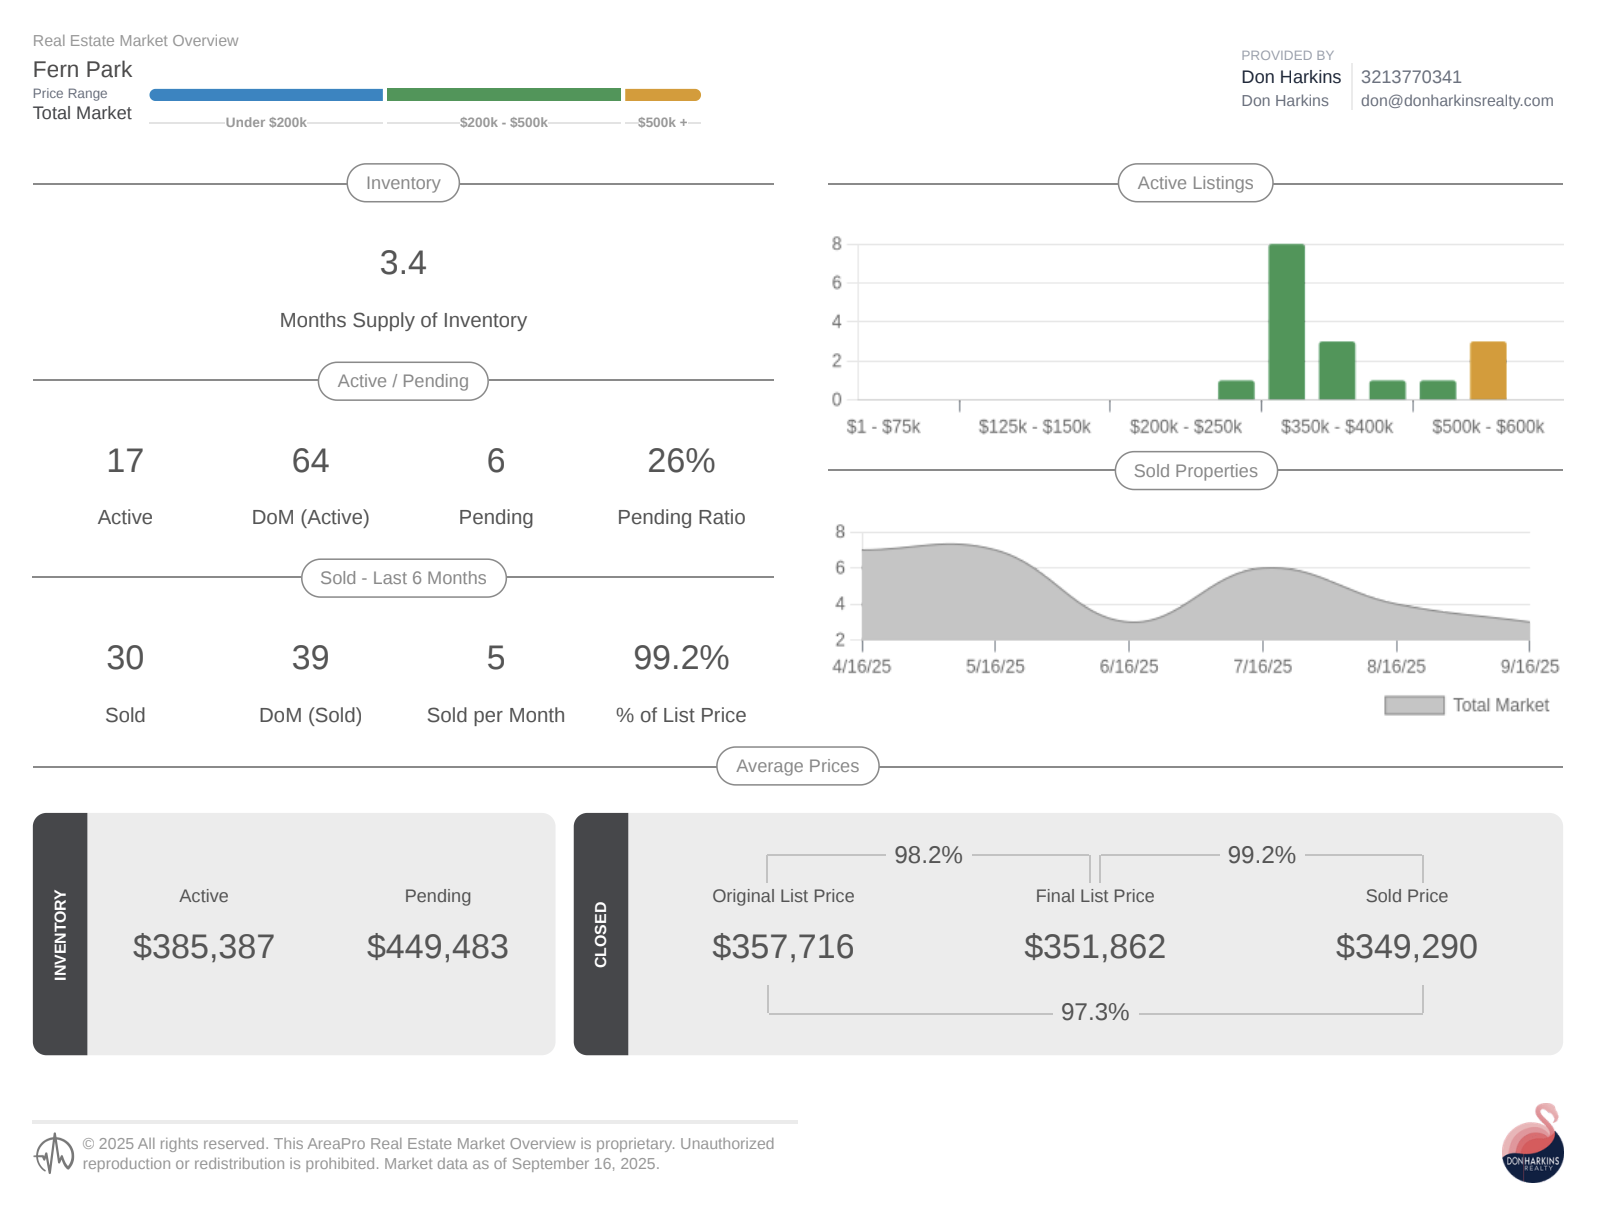Click the dark INVENTORY vertical panel tab
Image resolution: width=1598 pixels, height=1230 pixels.
pos(60,934)
